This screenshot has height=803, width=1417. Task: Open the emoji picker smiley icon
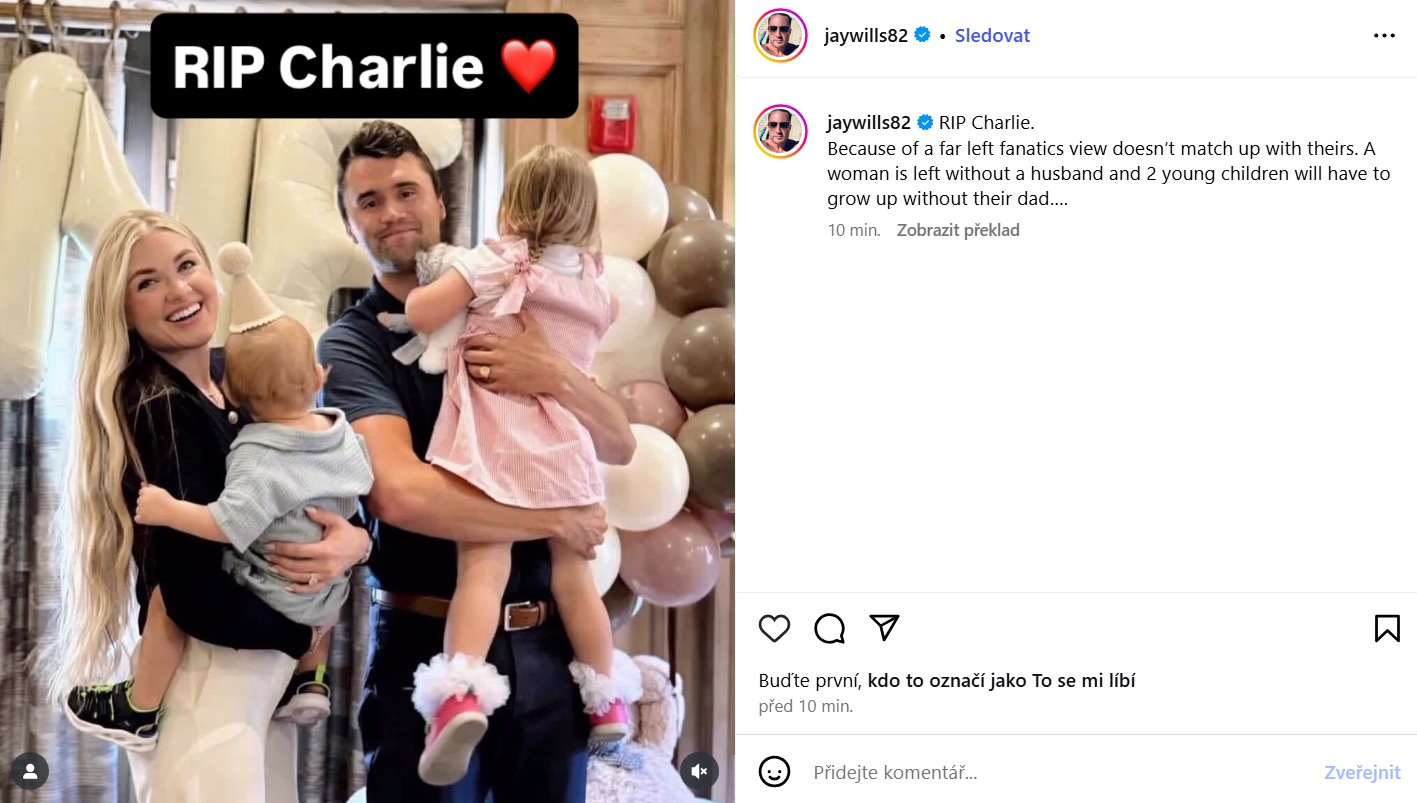(774, 771)
